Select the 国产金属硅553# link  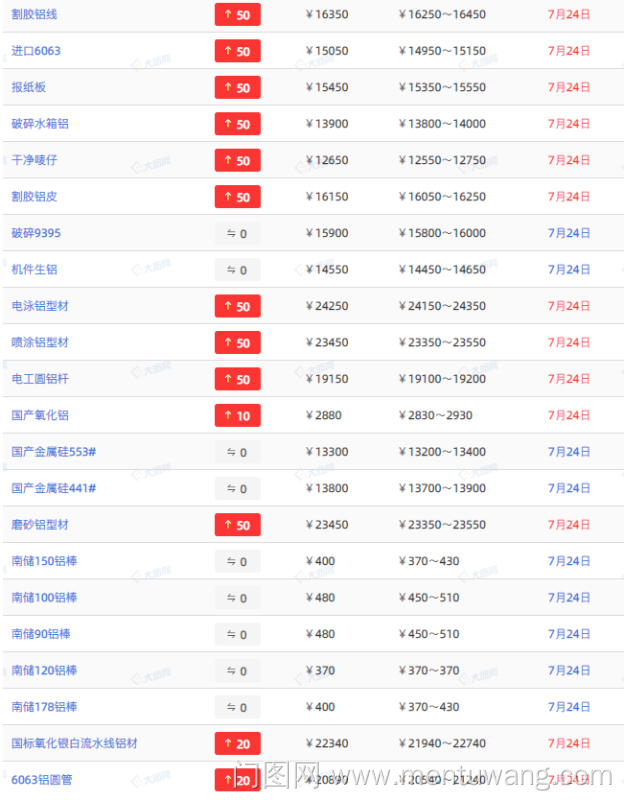point(54,452)
